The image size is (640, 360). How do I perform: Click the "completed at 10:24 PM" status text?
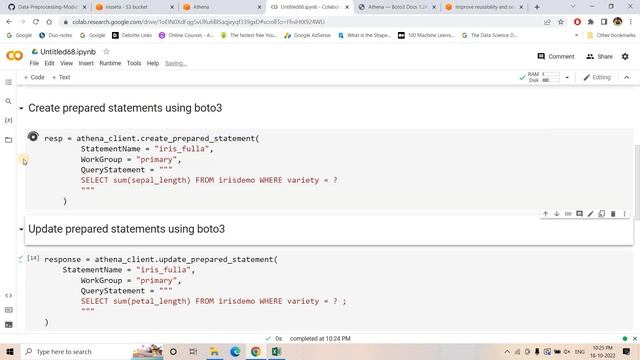[x=320, y=338]
